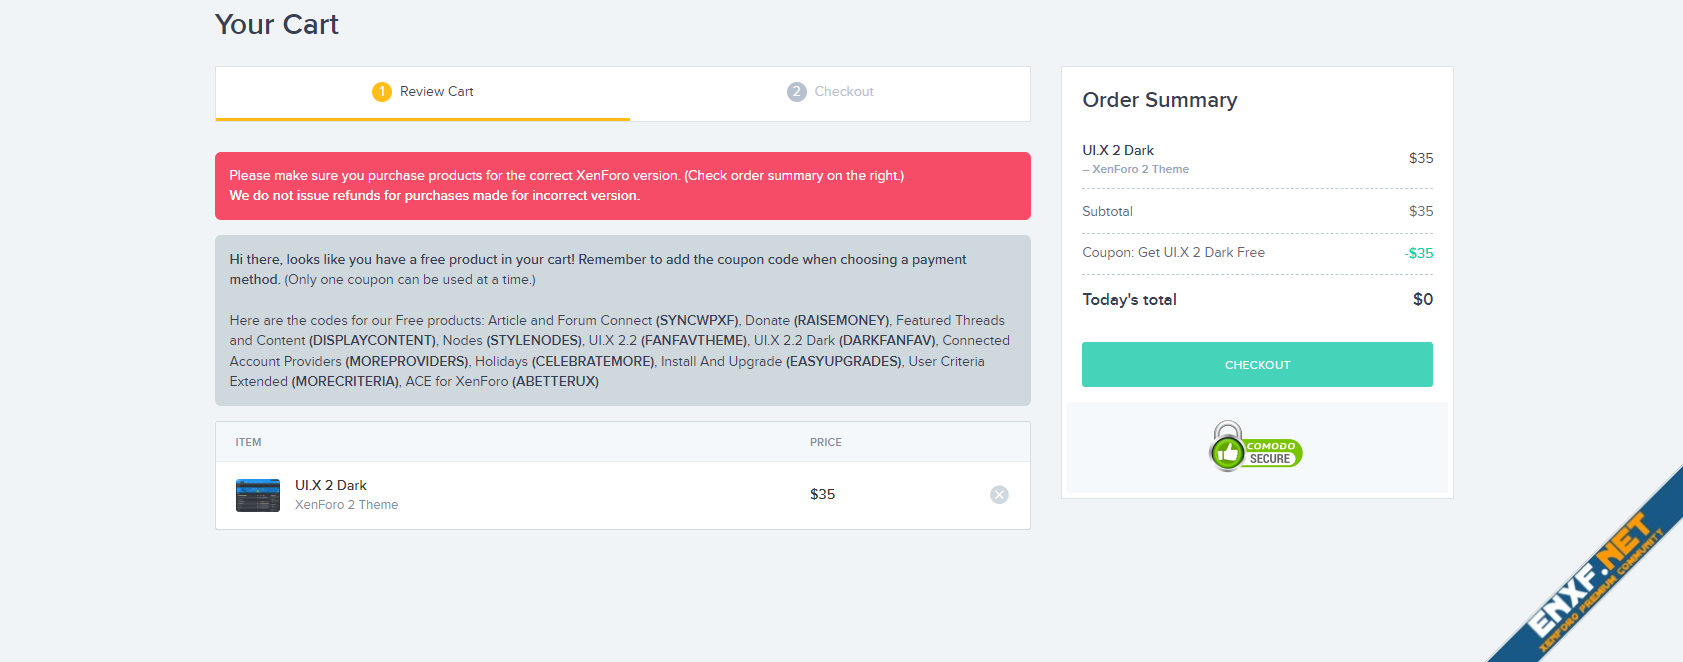Click the $0 total amount
1683x662 pixels.
1423,299
